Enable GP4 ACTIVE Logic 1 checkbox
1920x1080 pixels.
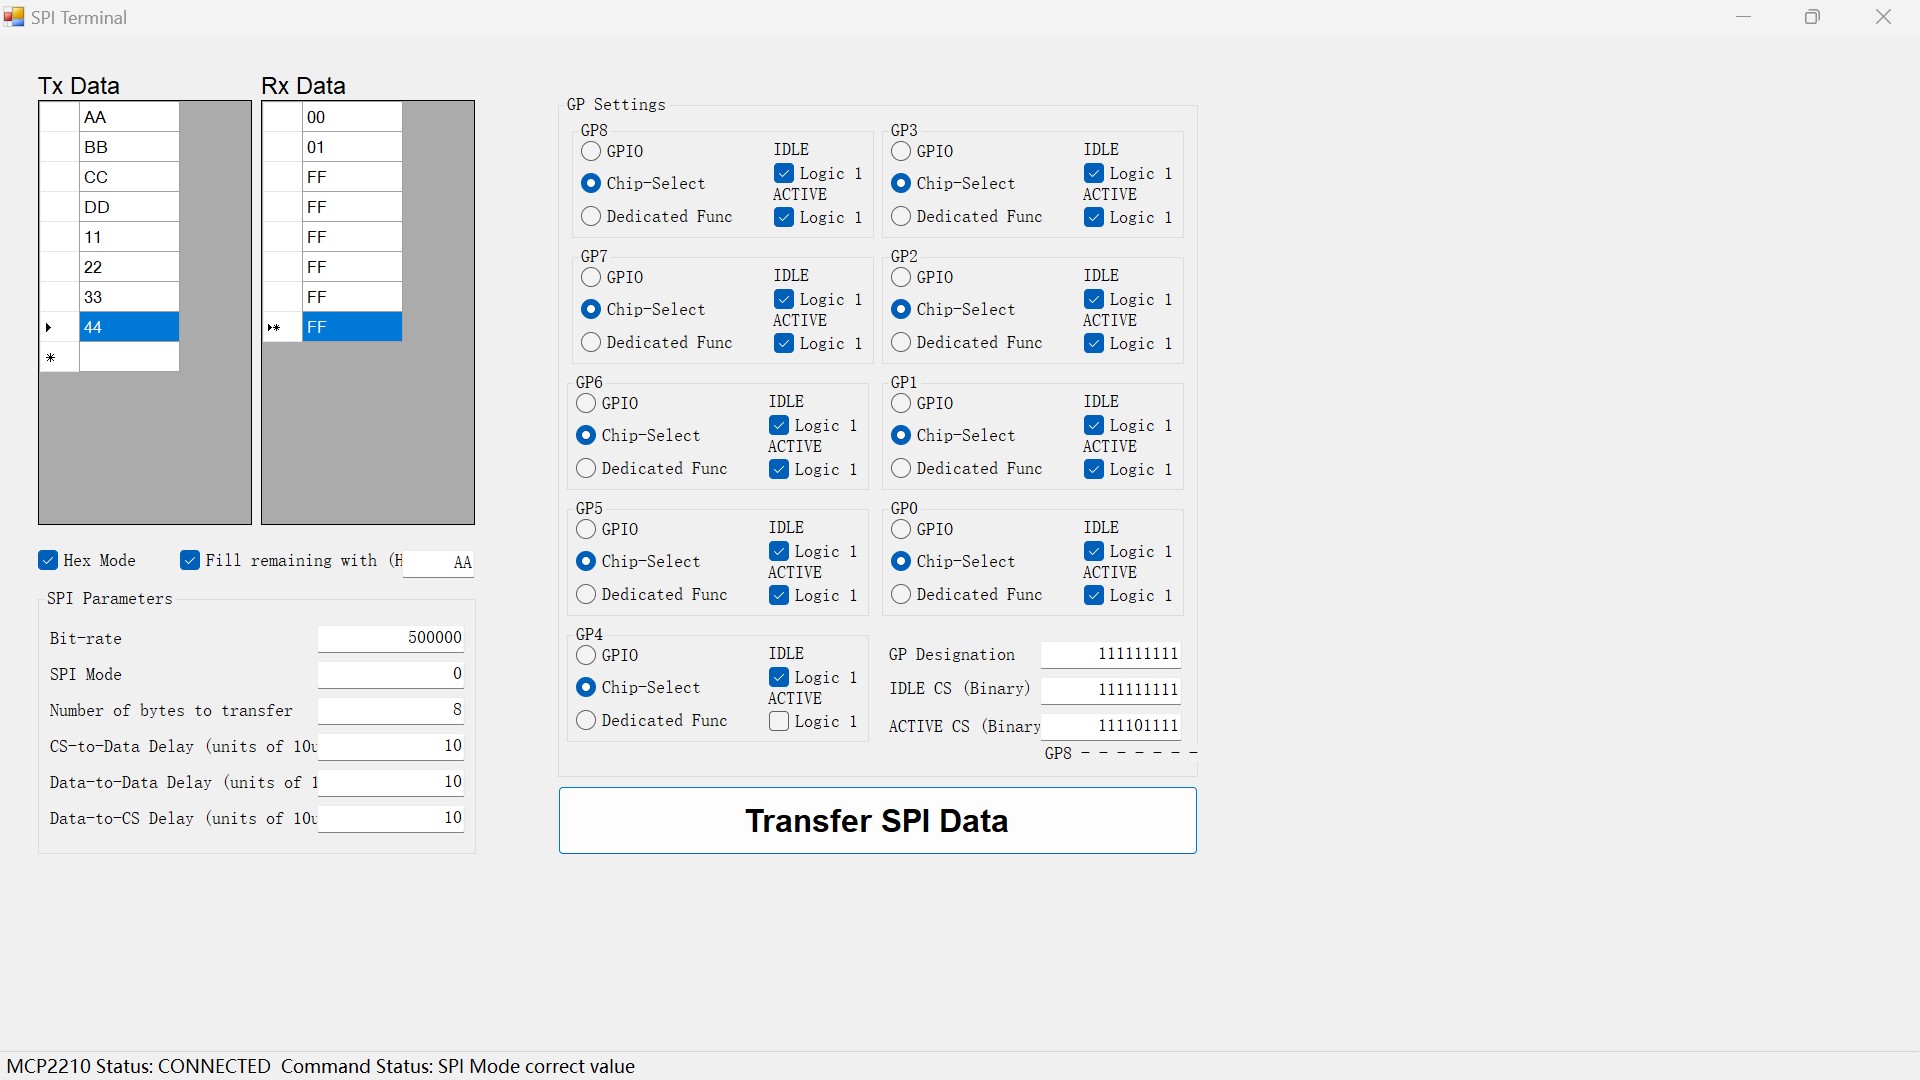pos(779,722)
